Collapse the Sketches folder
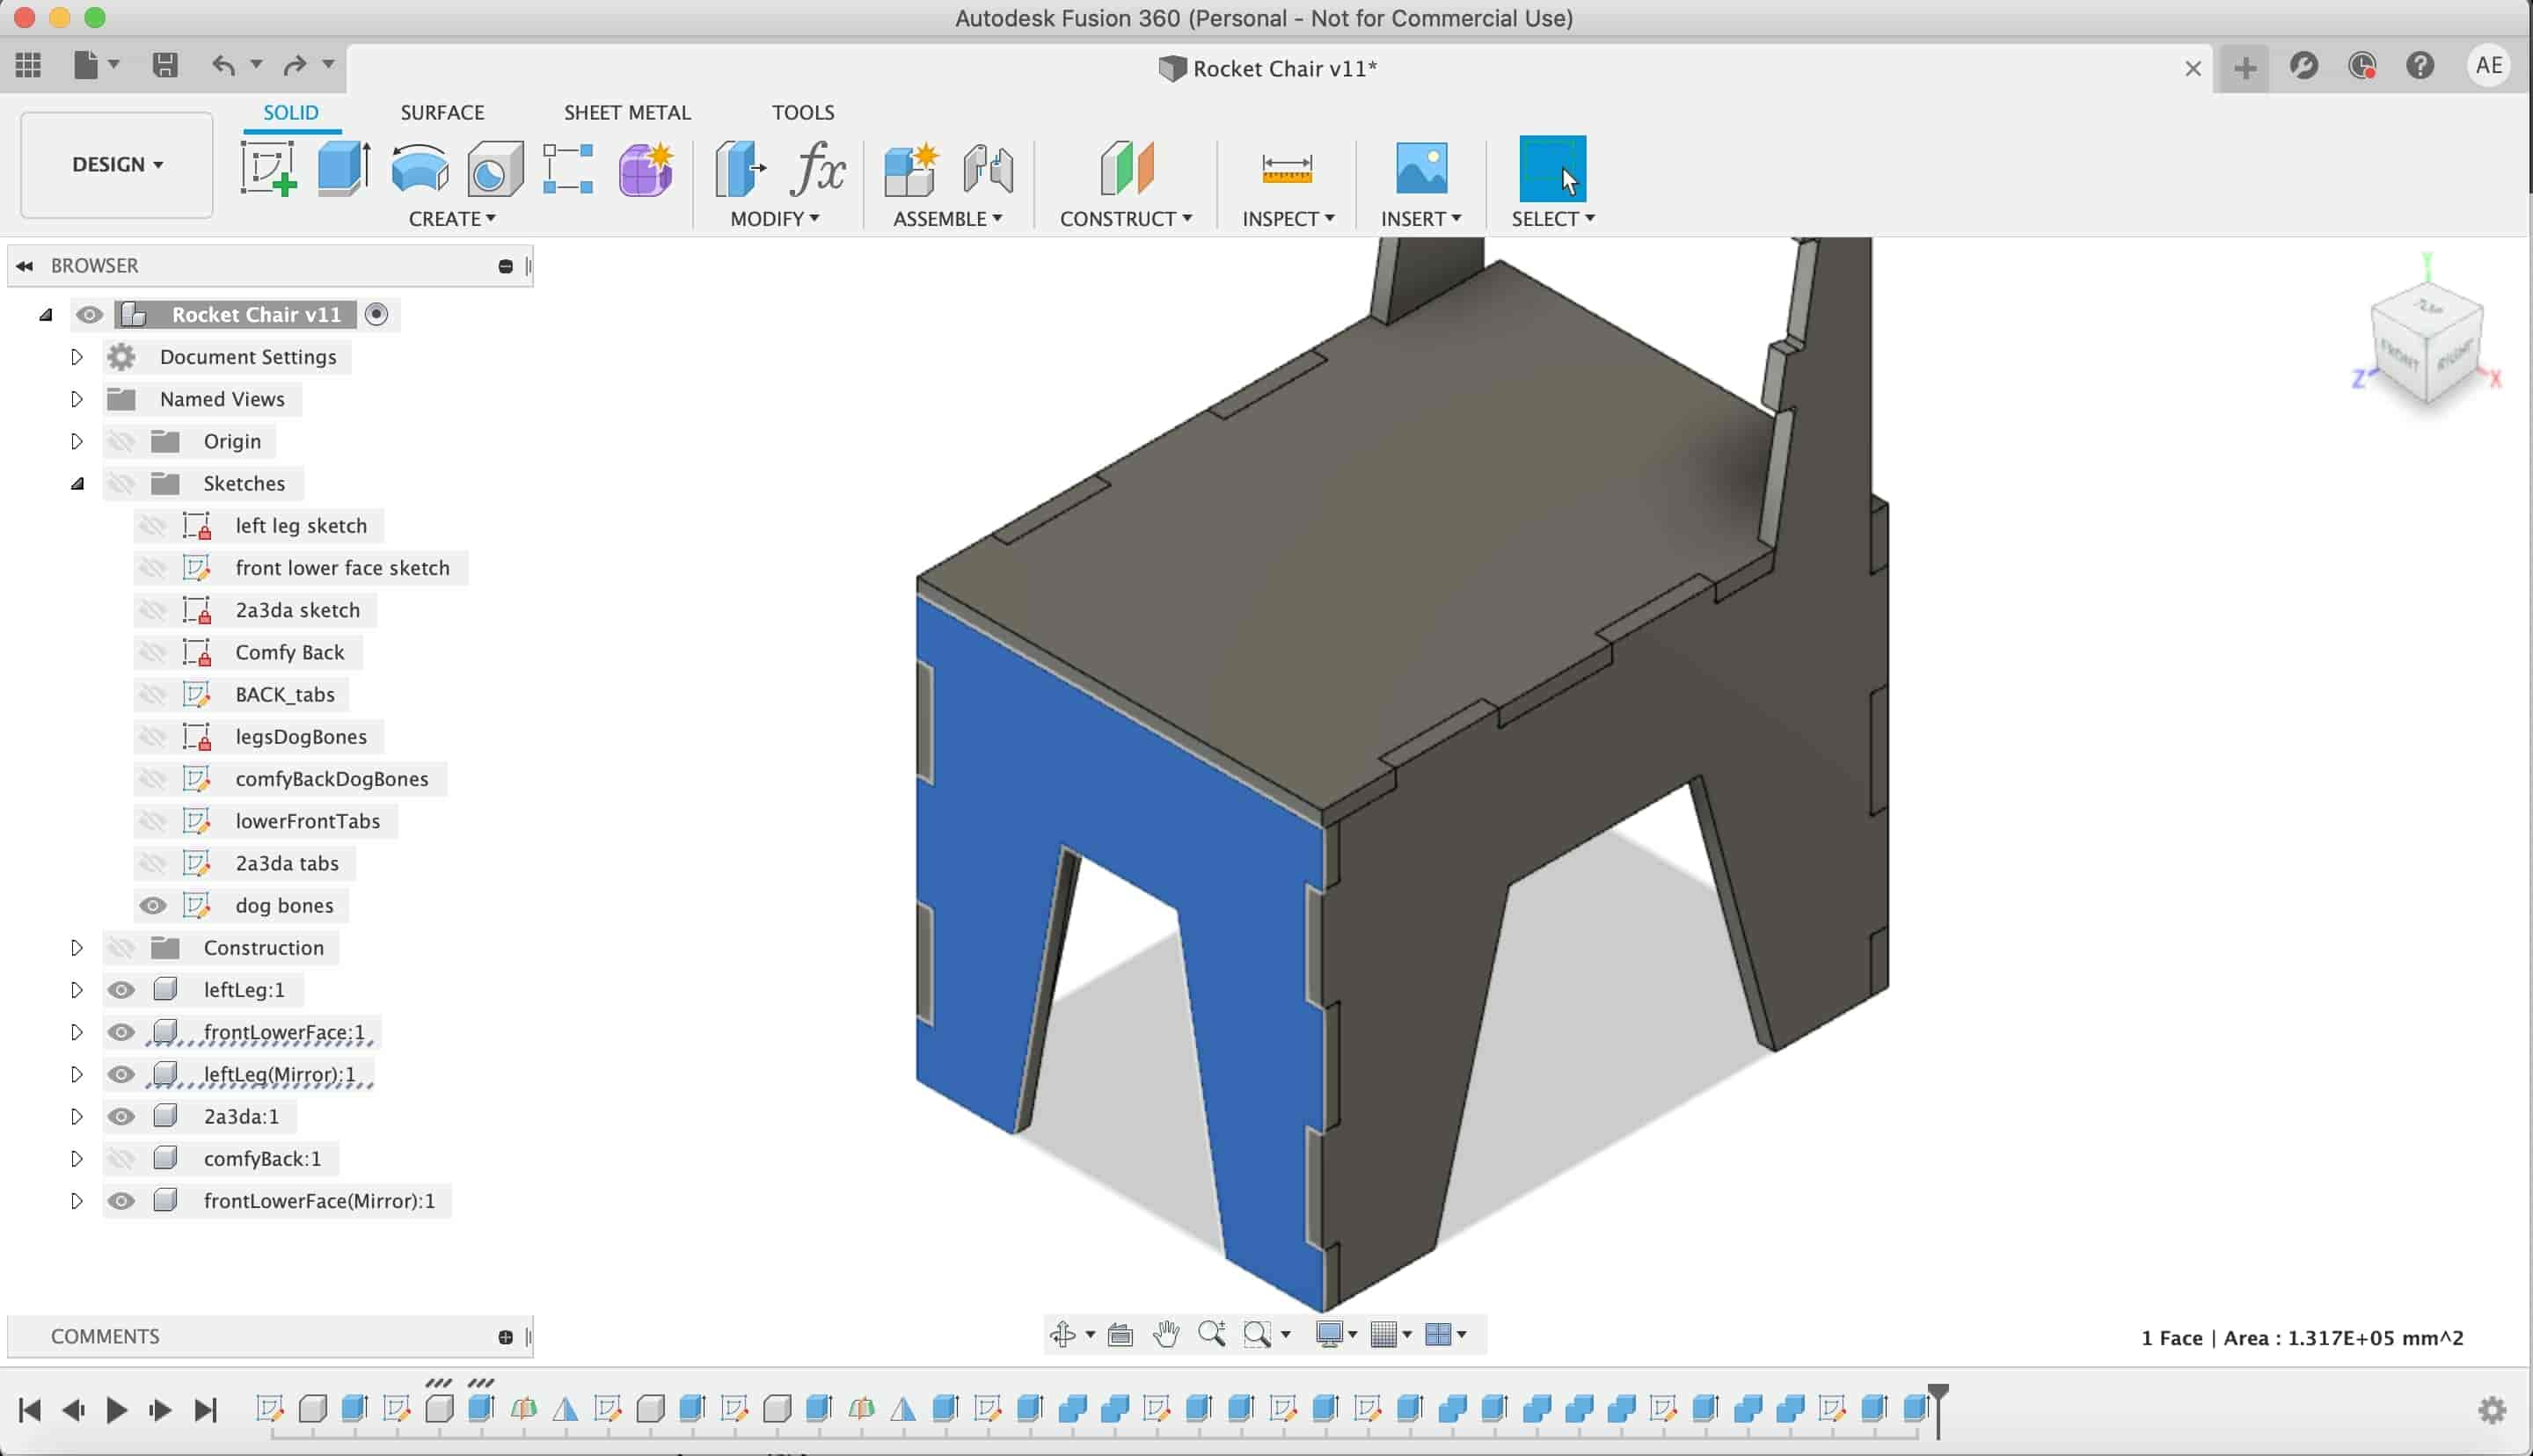Image resolution: width=2533 pixels, height=1456 pixels. (x=77, y=484)
